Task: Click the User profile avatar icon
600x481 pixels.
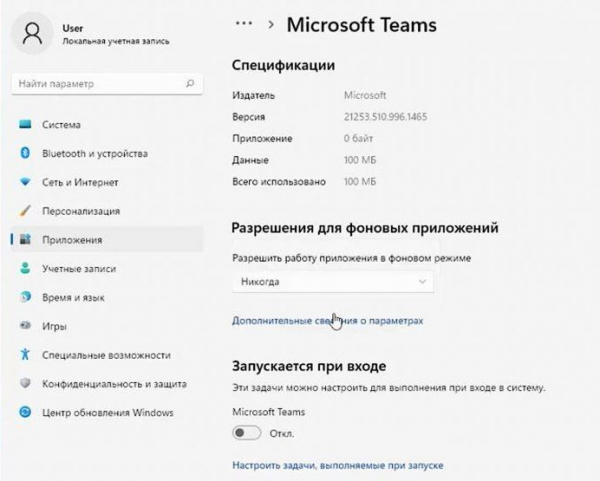Action: pyautogui.click(x=32, y=33)
